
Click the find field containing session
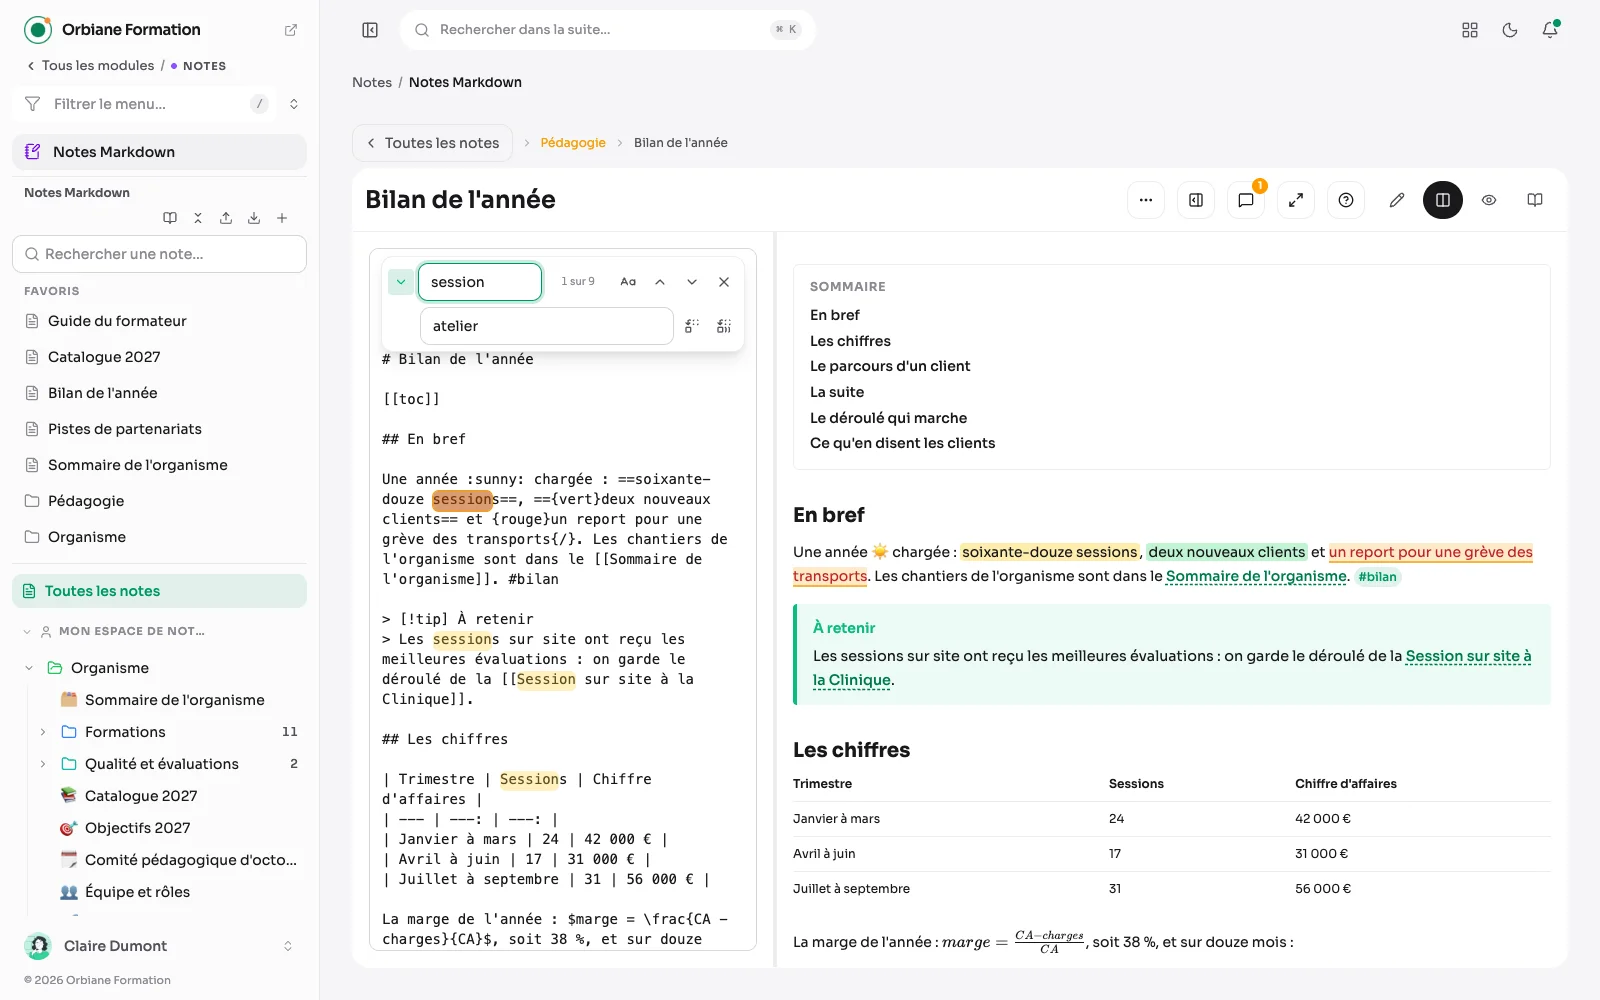point(480,282)
